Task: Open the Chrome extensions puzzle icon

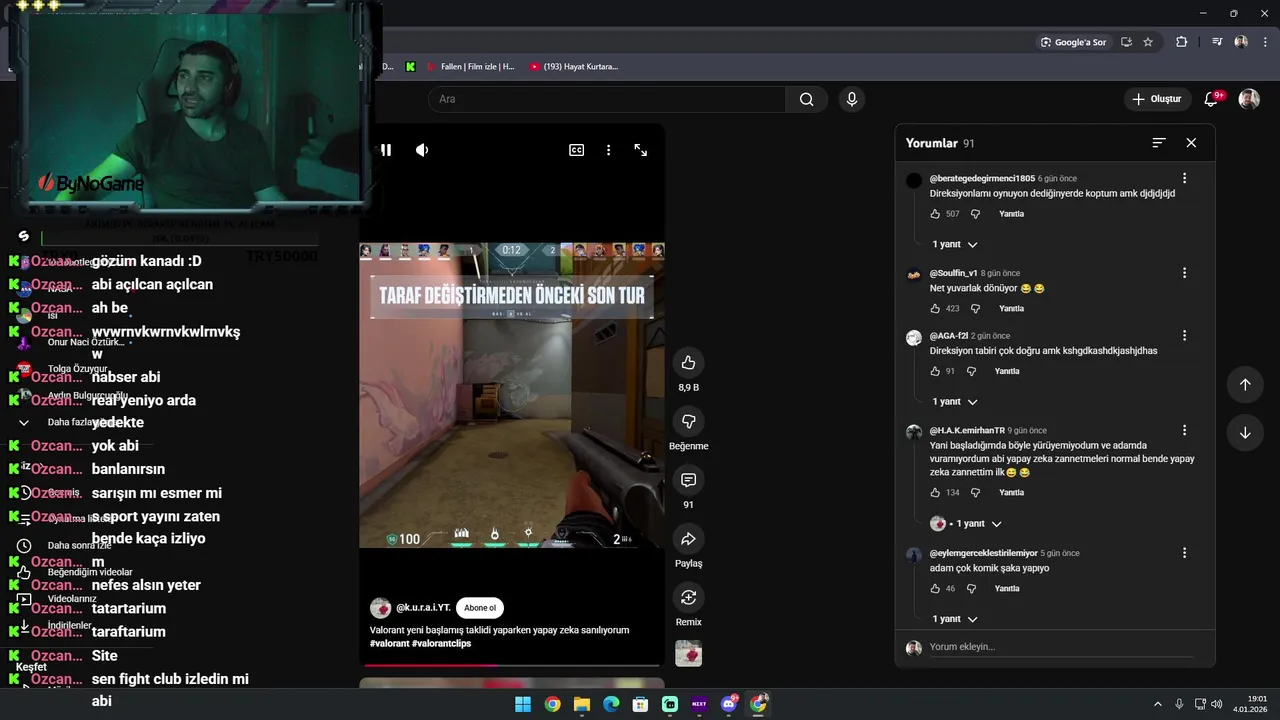Action: [x=1182, y=42]
